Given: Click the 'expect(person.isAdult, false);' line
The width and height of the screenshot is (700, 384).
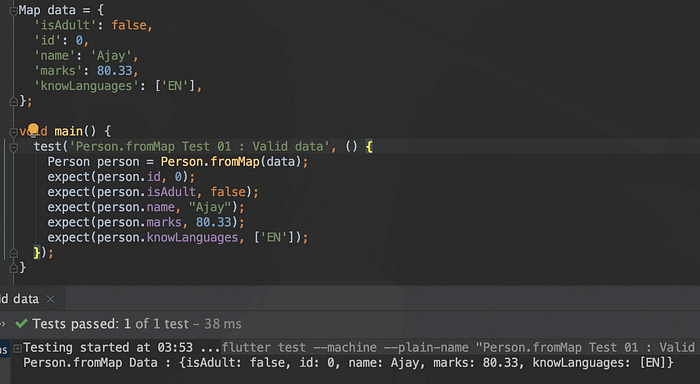Looking at the screenshot, I should (153, 192).
